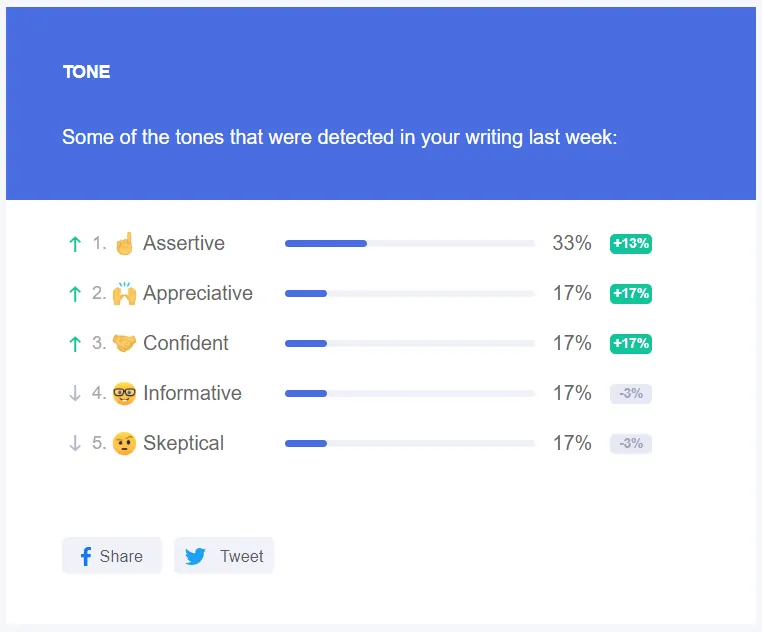Viewport: 762px width, 632px height.
Task: Click the +13% change badge for Assertive
Action: (x=631, y=244)
